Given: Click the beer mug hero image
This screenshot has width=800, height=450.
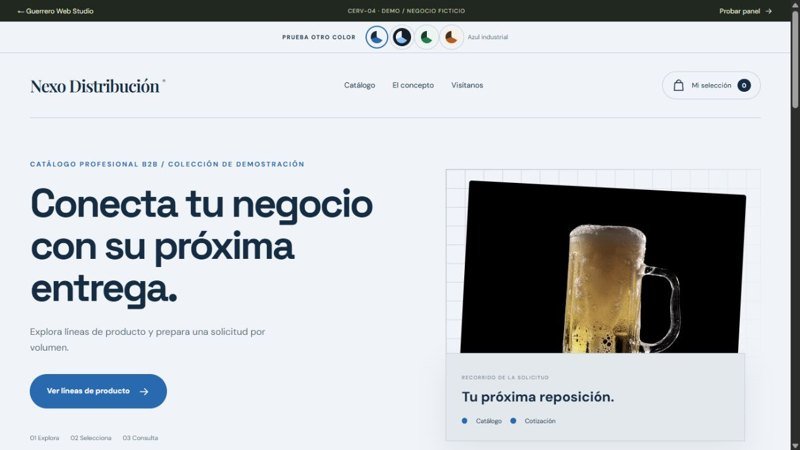Looking at the screenshot, I should pos(603,267).
